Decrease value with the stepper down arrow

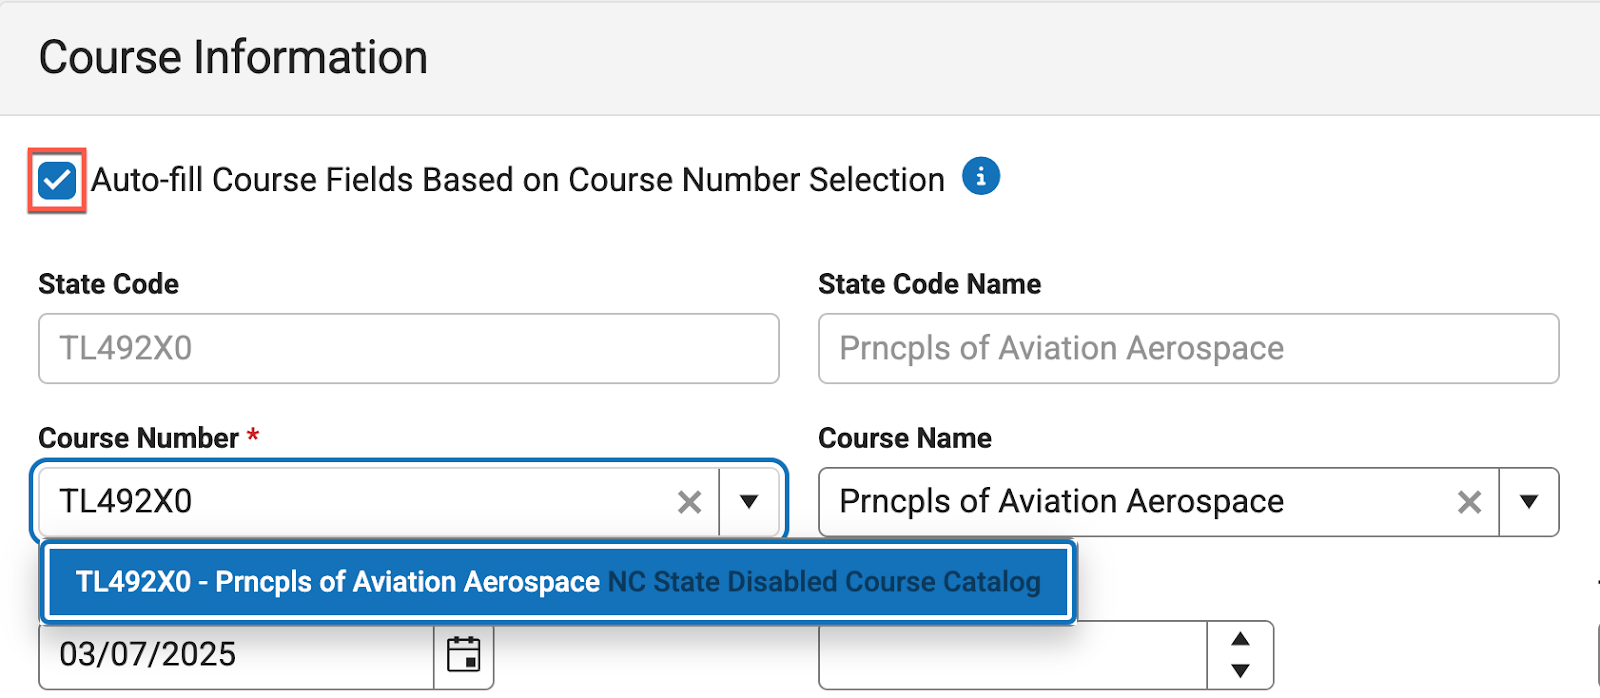[1240, 671]
